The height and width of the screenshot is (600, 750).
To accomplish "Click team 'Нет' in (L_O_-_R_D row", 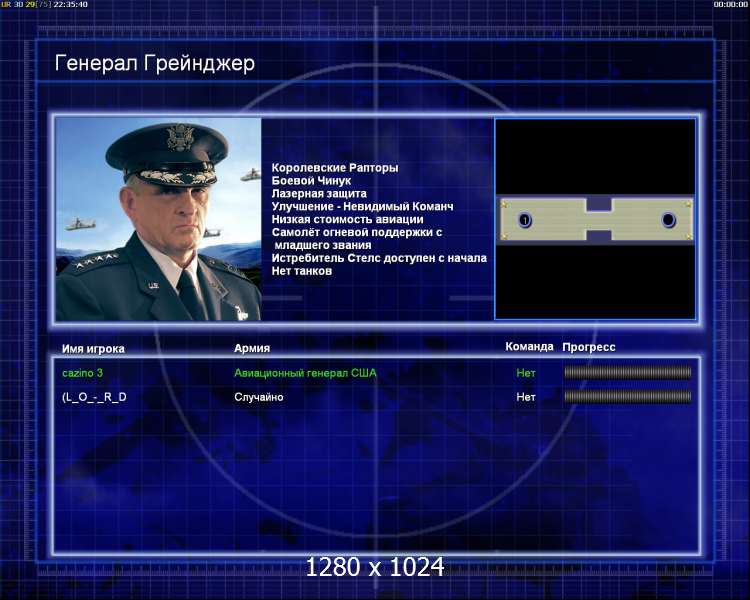I will coord(526,397).
